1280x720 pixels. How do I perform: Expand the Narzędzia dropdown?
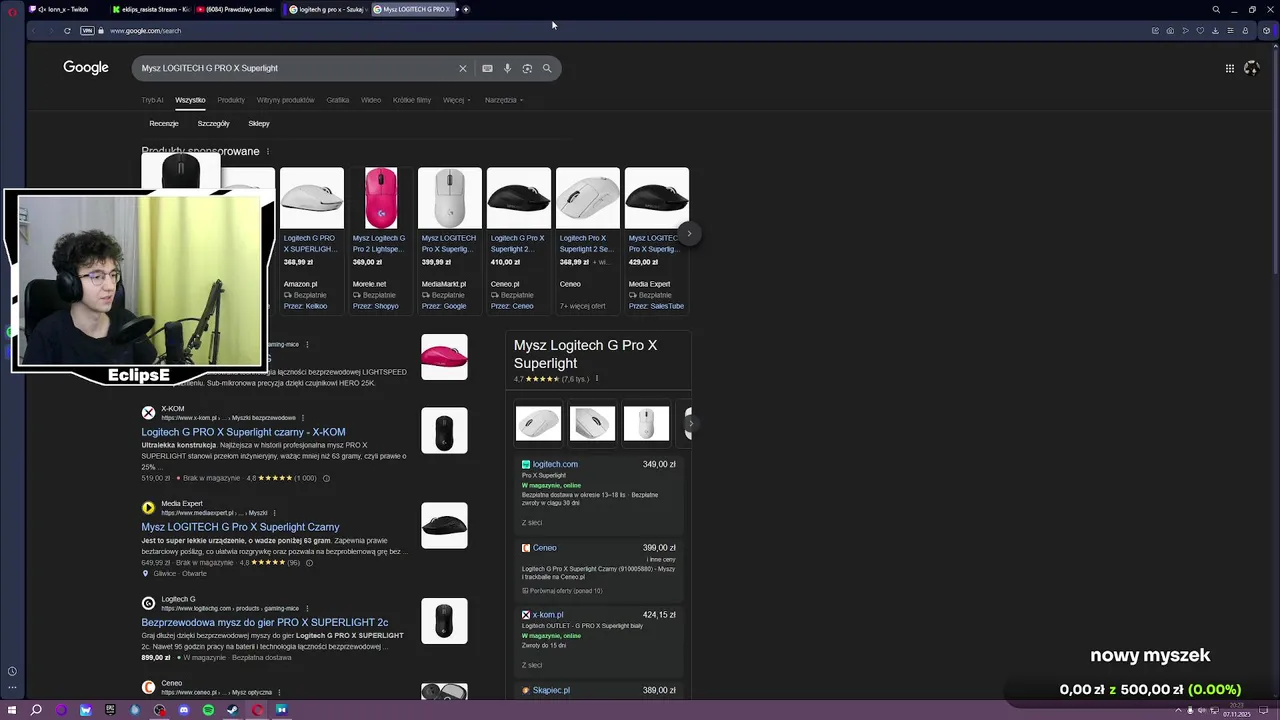click(x=503, y=100)
